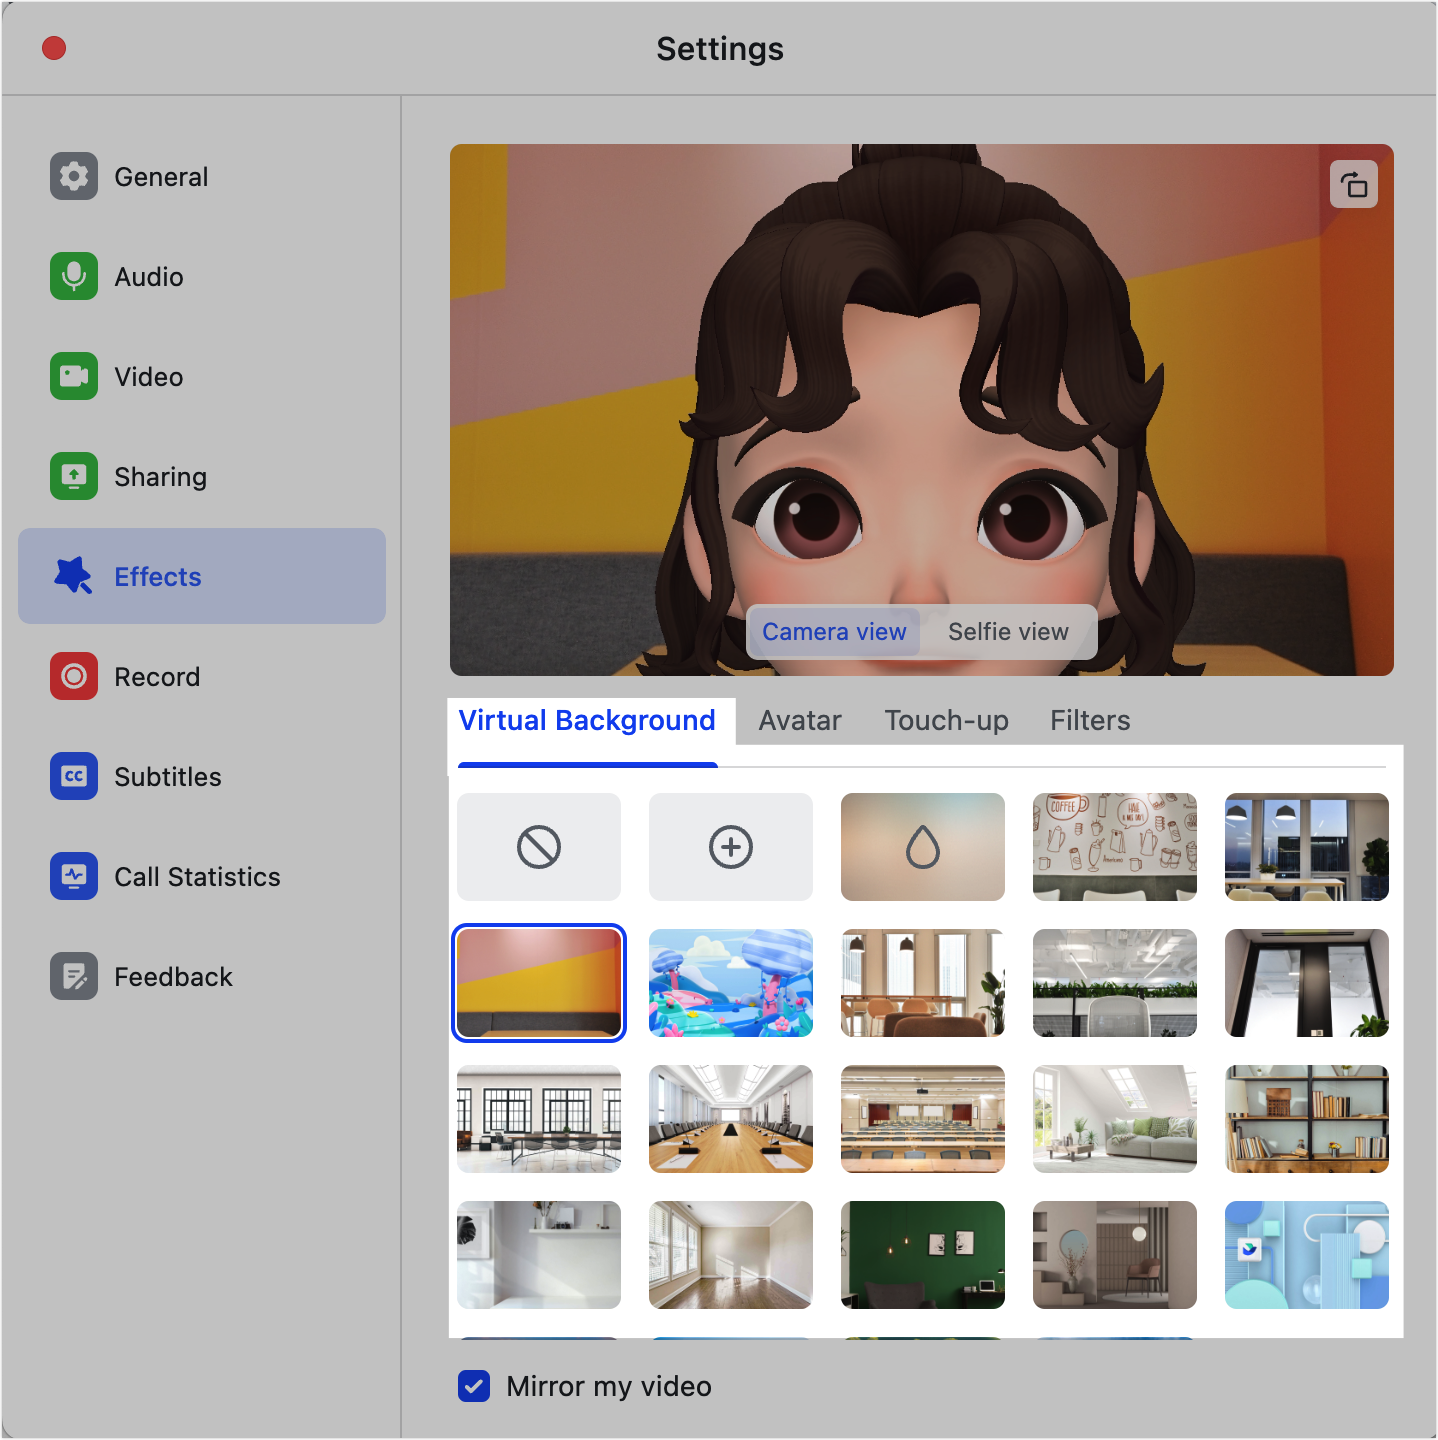Switch preview to Camera view
Screen dimensions: 1438x1440
pyautogui.click(x=834, y=632)
